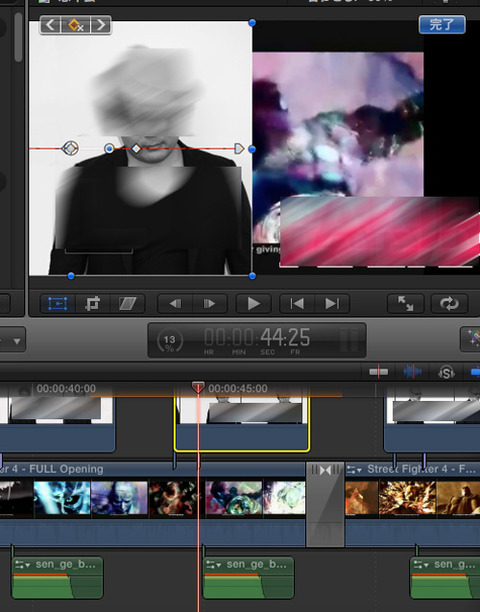Step back one frame button
The height and width of the screenshot is (612, 480).
pyautogui.click(x=175, y=303)
